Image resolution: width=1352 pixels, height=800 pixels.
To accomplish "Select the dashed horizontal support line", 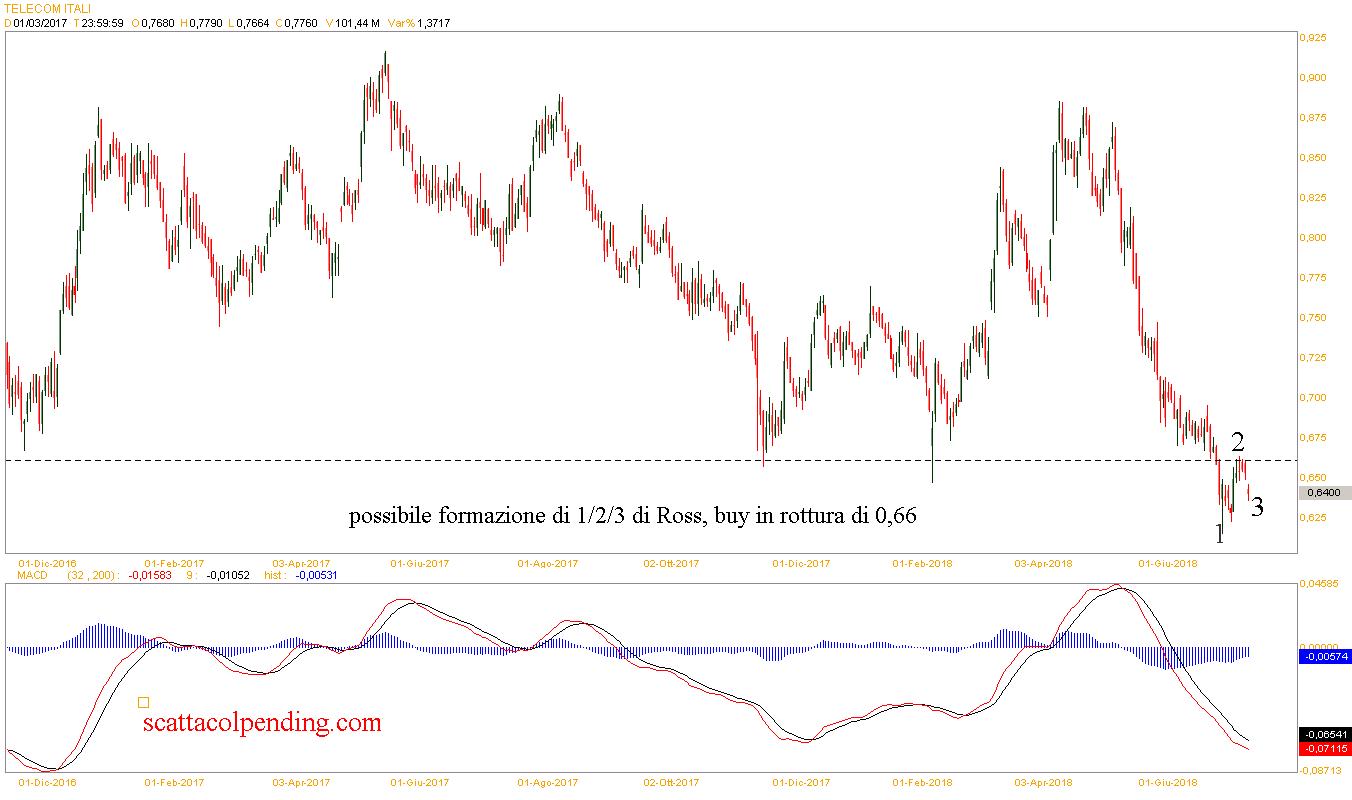I will (x=650, y=461).
